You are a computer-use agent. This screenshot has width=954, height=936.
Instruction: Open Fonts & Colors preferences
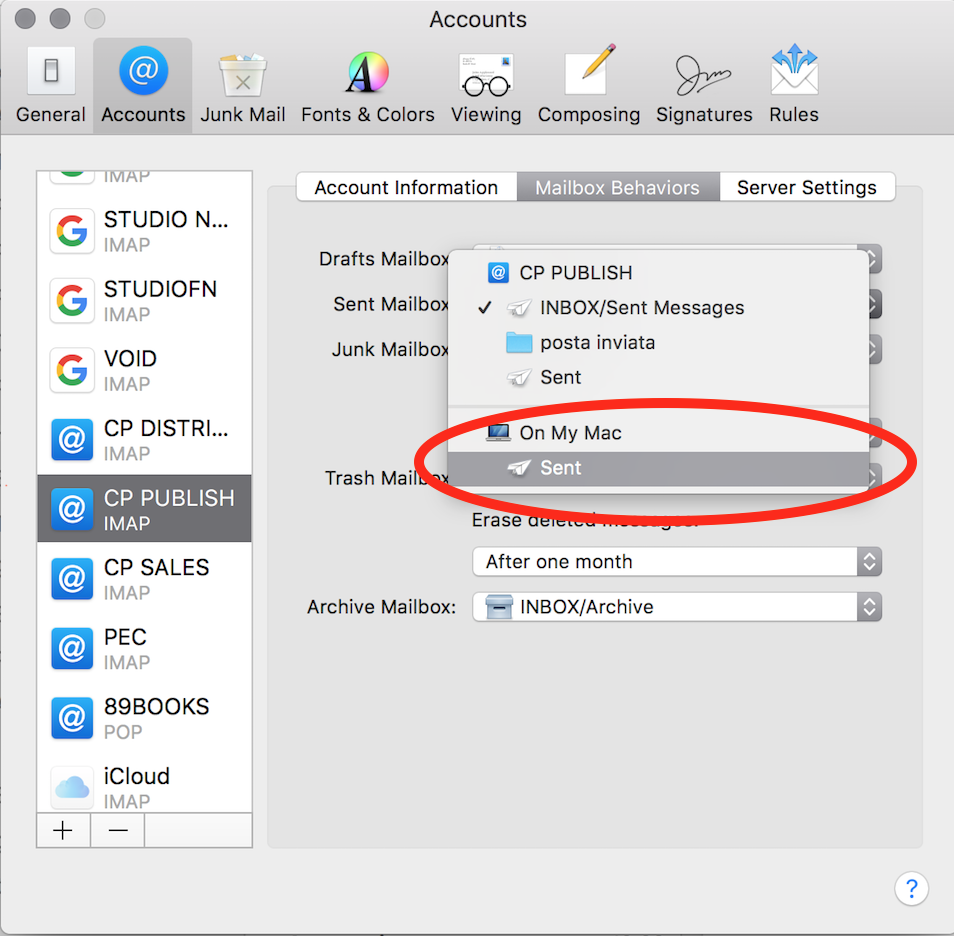pos(367,85)
